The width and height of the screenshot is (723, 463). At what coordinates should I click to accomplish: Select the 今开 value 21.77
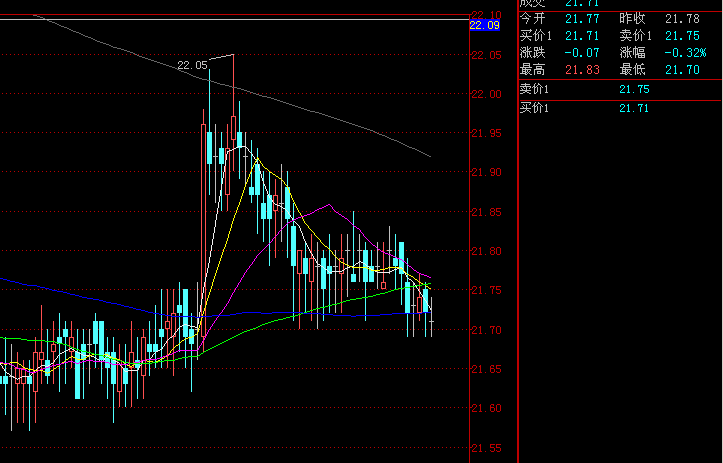coord(582,18)
